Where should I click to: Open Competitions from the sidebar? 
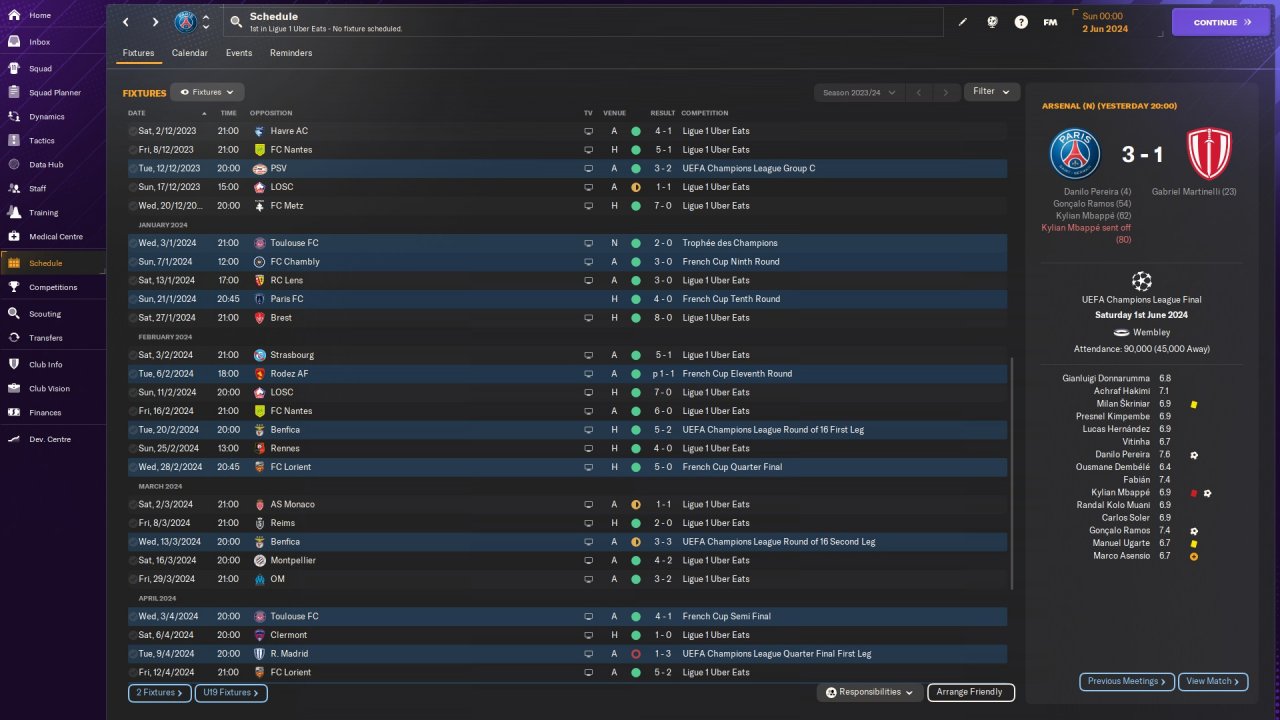pos(53,287)
